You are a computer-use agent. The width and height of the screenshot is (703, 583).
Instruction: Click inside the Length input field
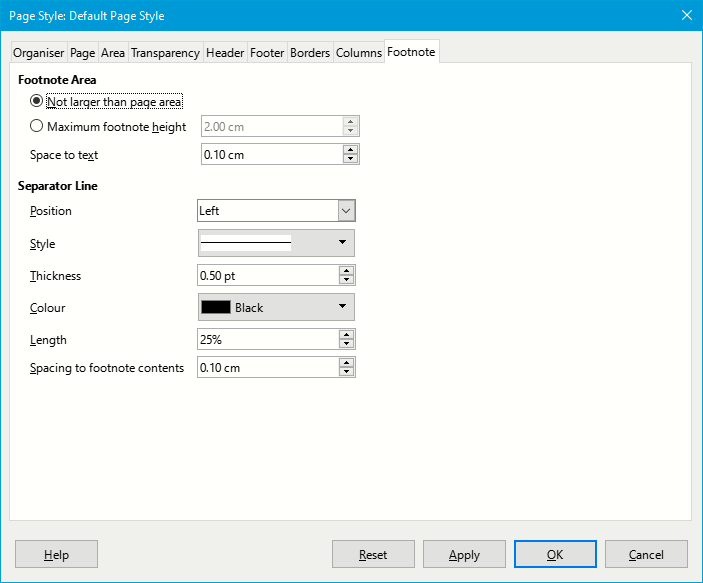click(267, 340)
